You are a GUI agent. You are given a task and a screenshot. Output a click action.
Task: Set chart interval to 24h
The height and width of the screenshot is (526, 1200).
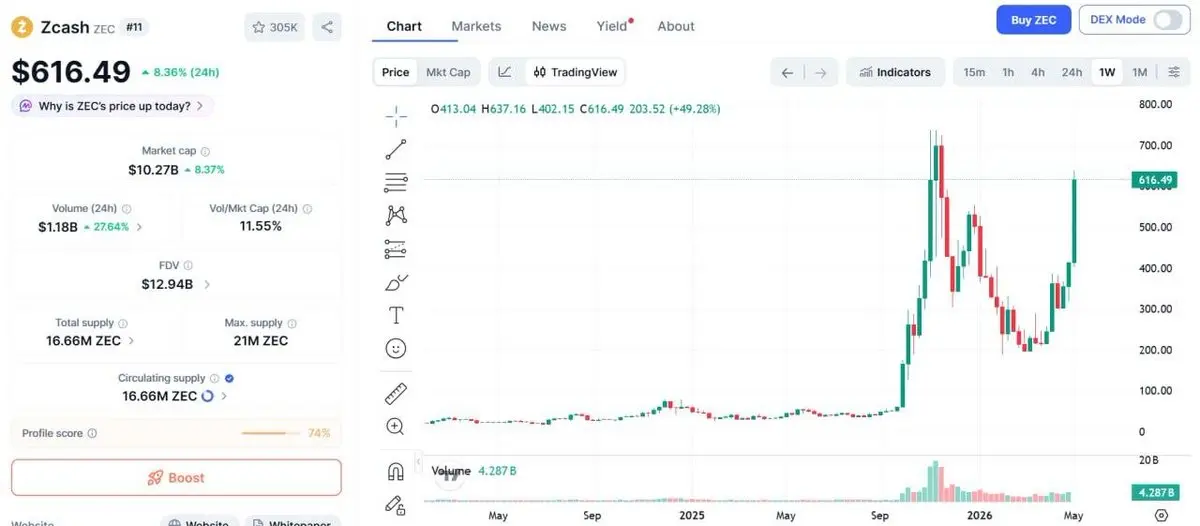click(1072, 72)
